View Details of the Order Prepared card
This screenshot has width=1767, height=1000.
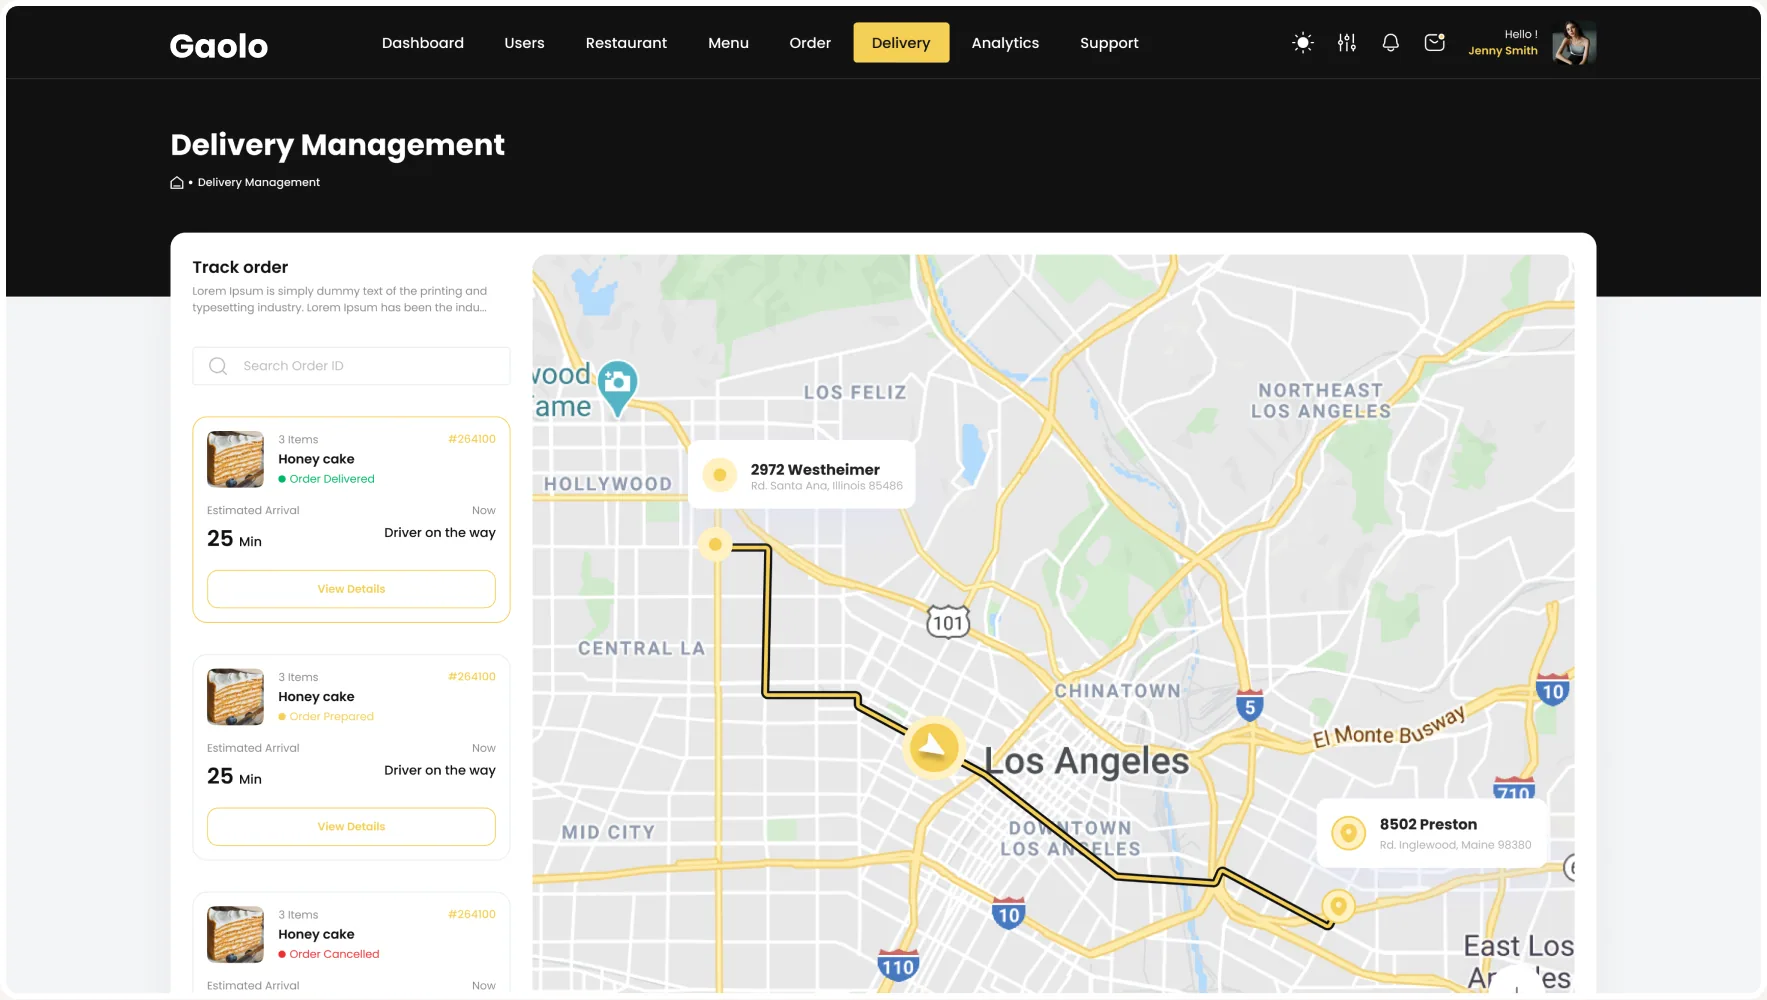(x=351, y=827)
